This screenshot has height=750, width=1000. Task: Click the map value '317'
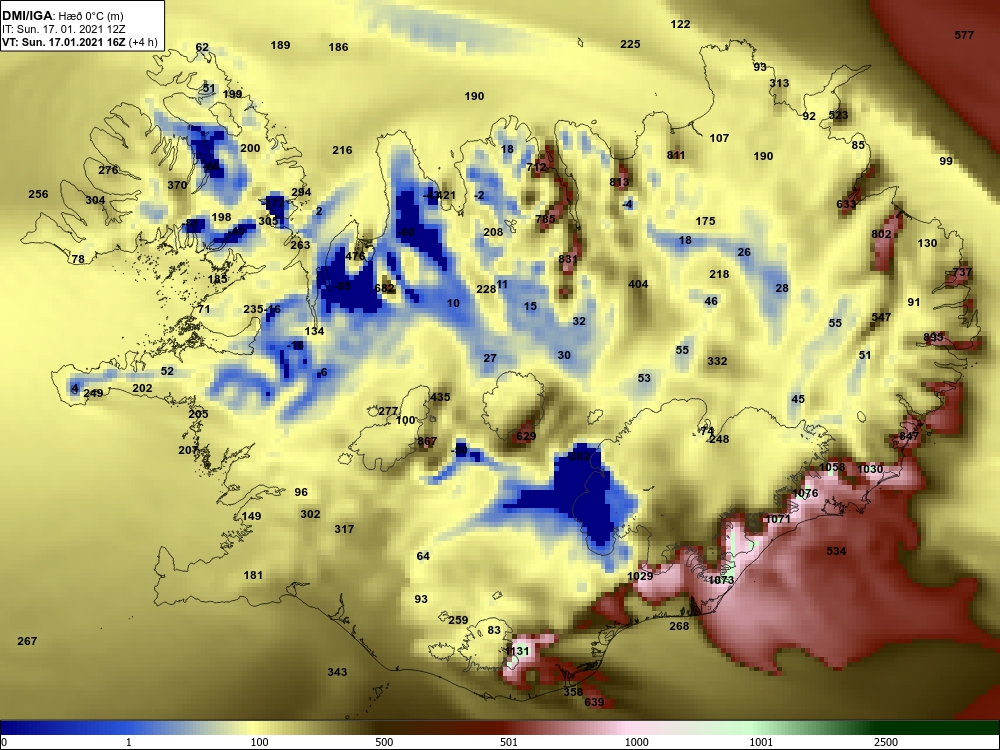click(x=344, y=529)
